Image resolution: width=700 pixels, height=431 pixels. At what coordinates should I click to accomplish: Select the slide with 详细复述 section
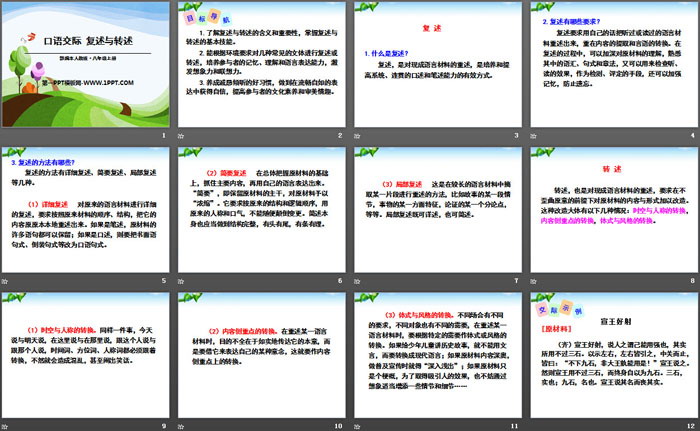[87, 210]
